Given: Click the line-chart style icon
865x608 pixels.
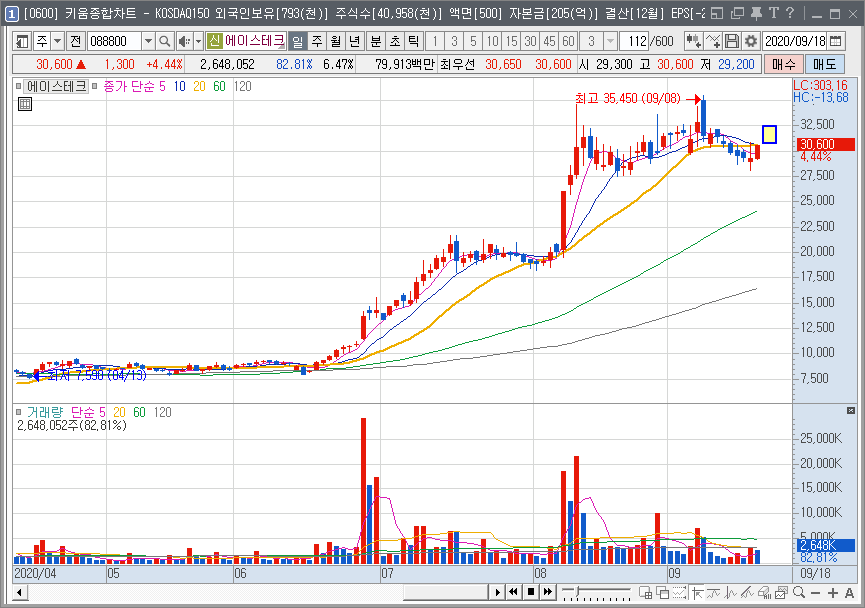Looking at the screenshot, I should click(730, 593).
